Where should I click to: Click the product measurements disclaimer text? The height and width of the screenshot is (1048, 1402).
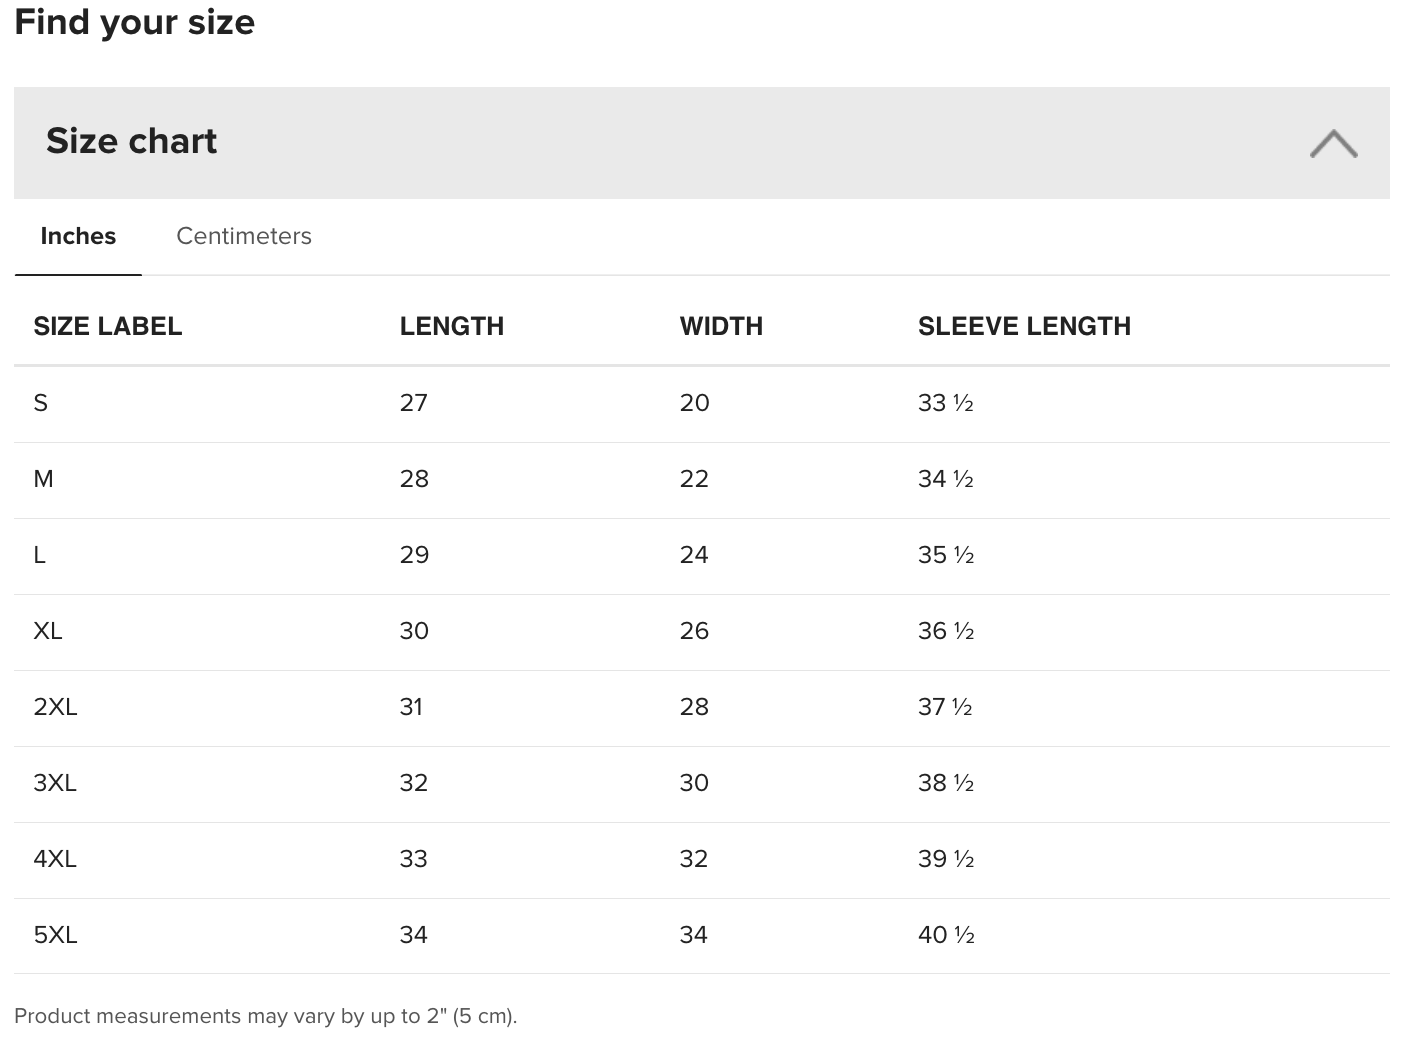[265, 1016]
